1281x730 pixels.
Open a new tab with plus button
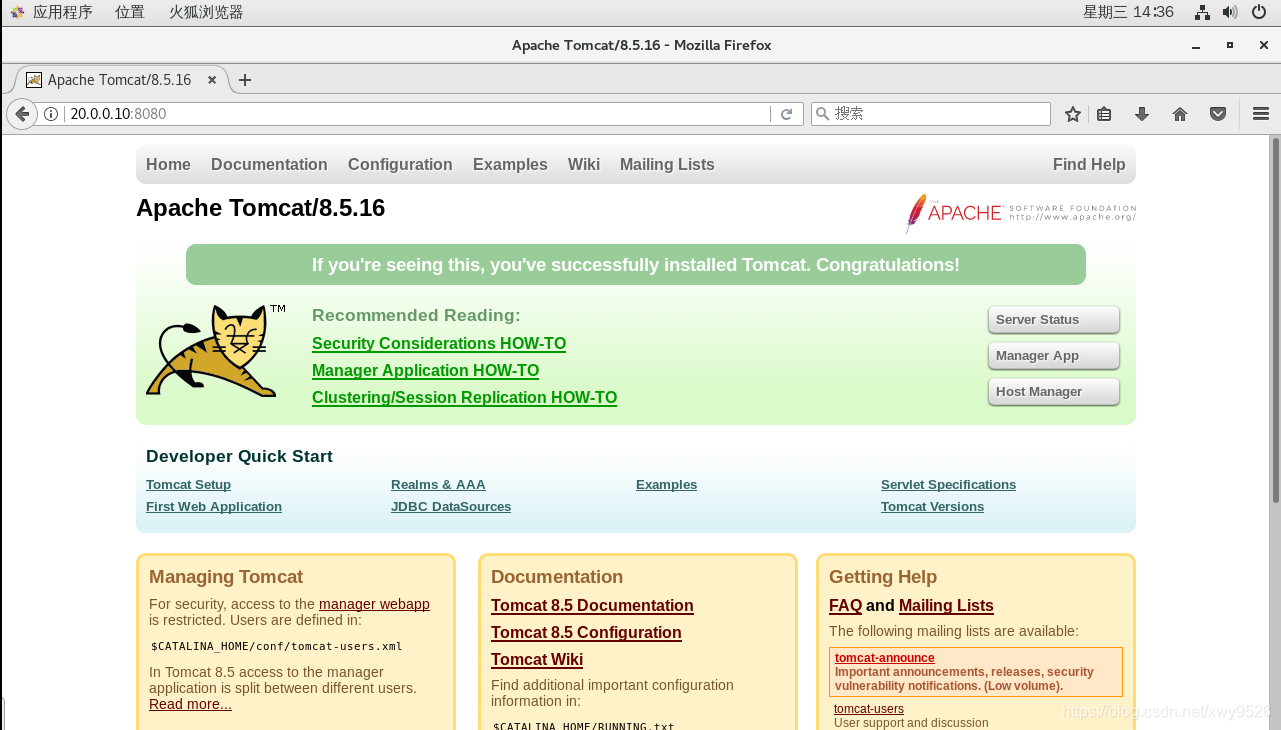pos(245,80)
